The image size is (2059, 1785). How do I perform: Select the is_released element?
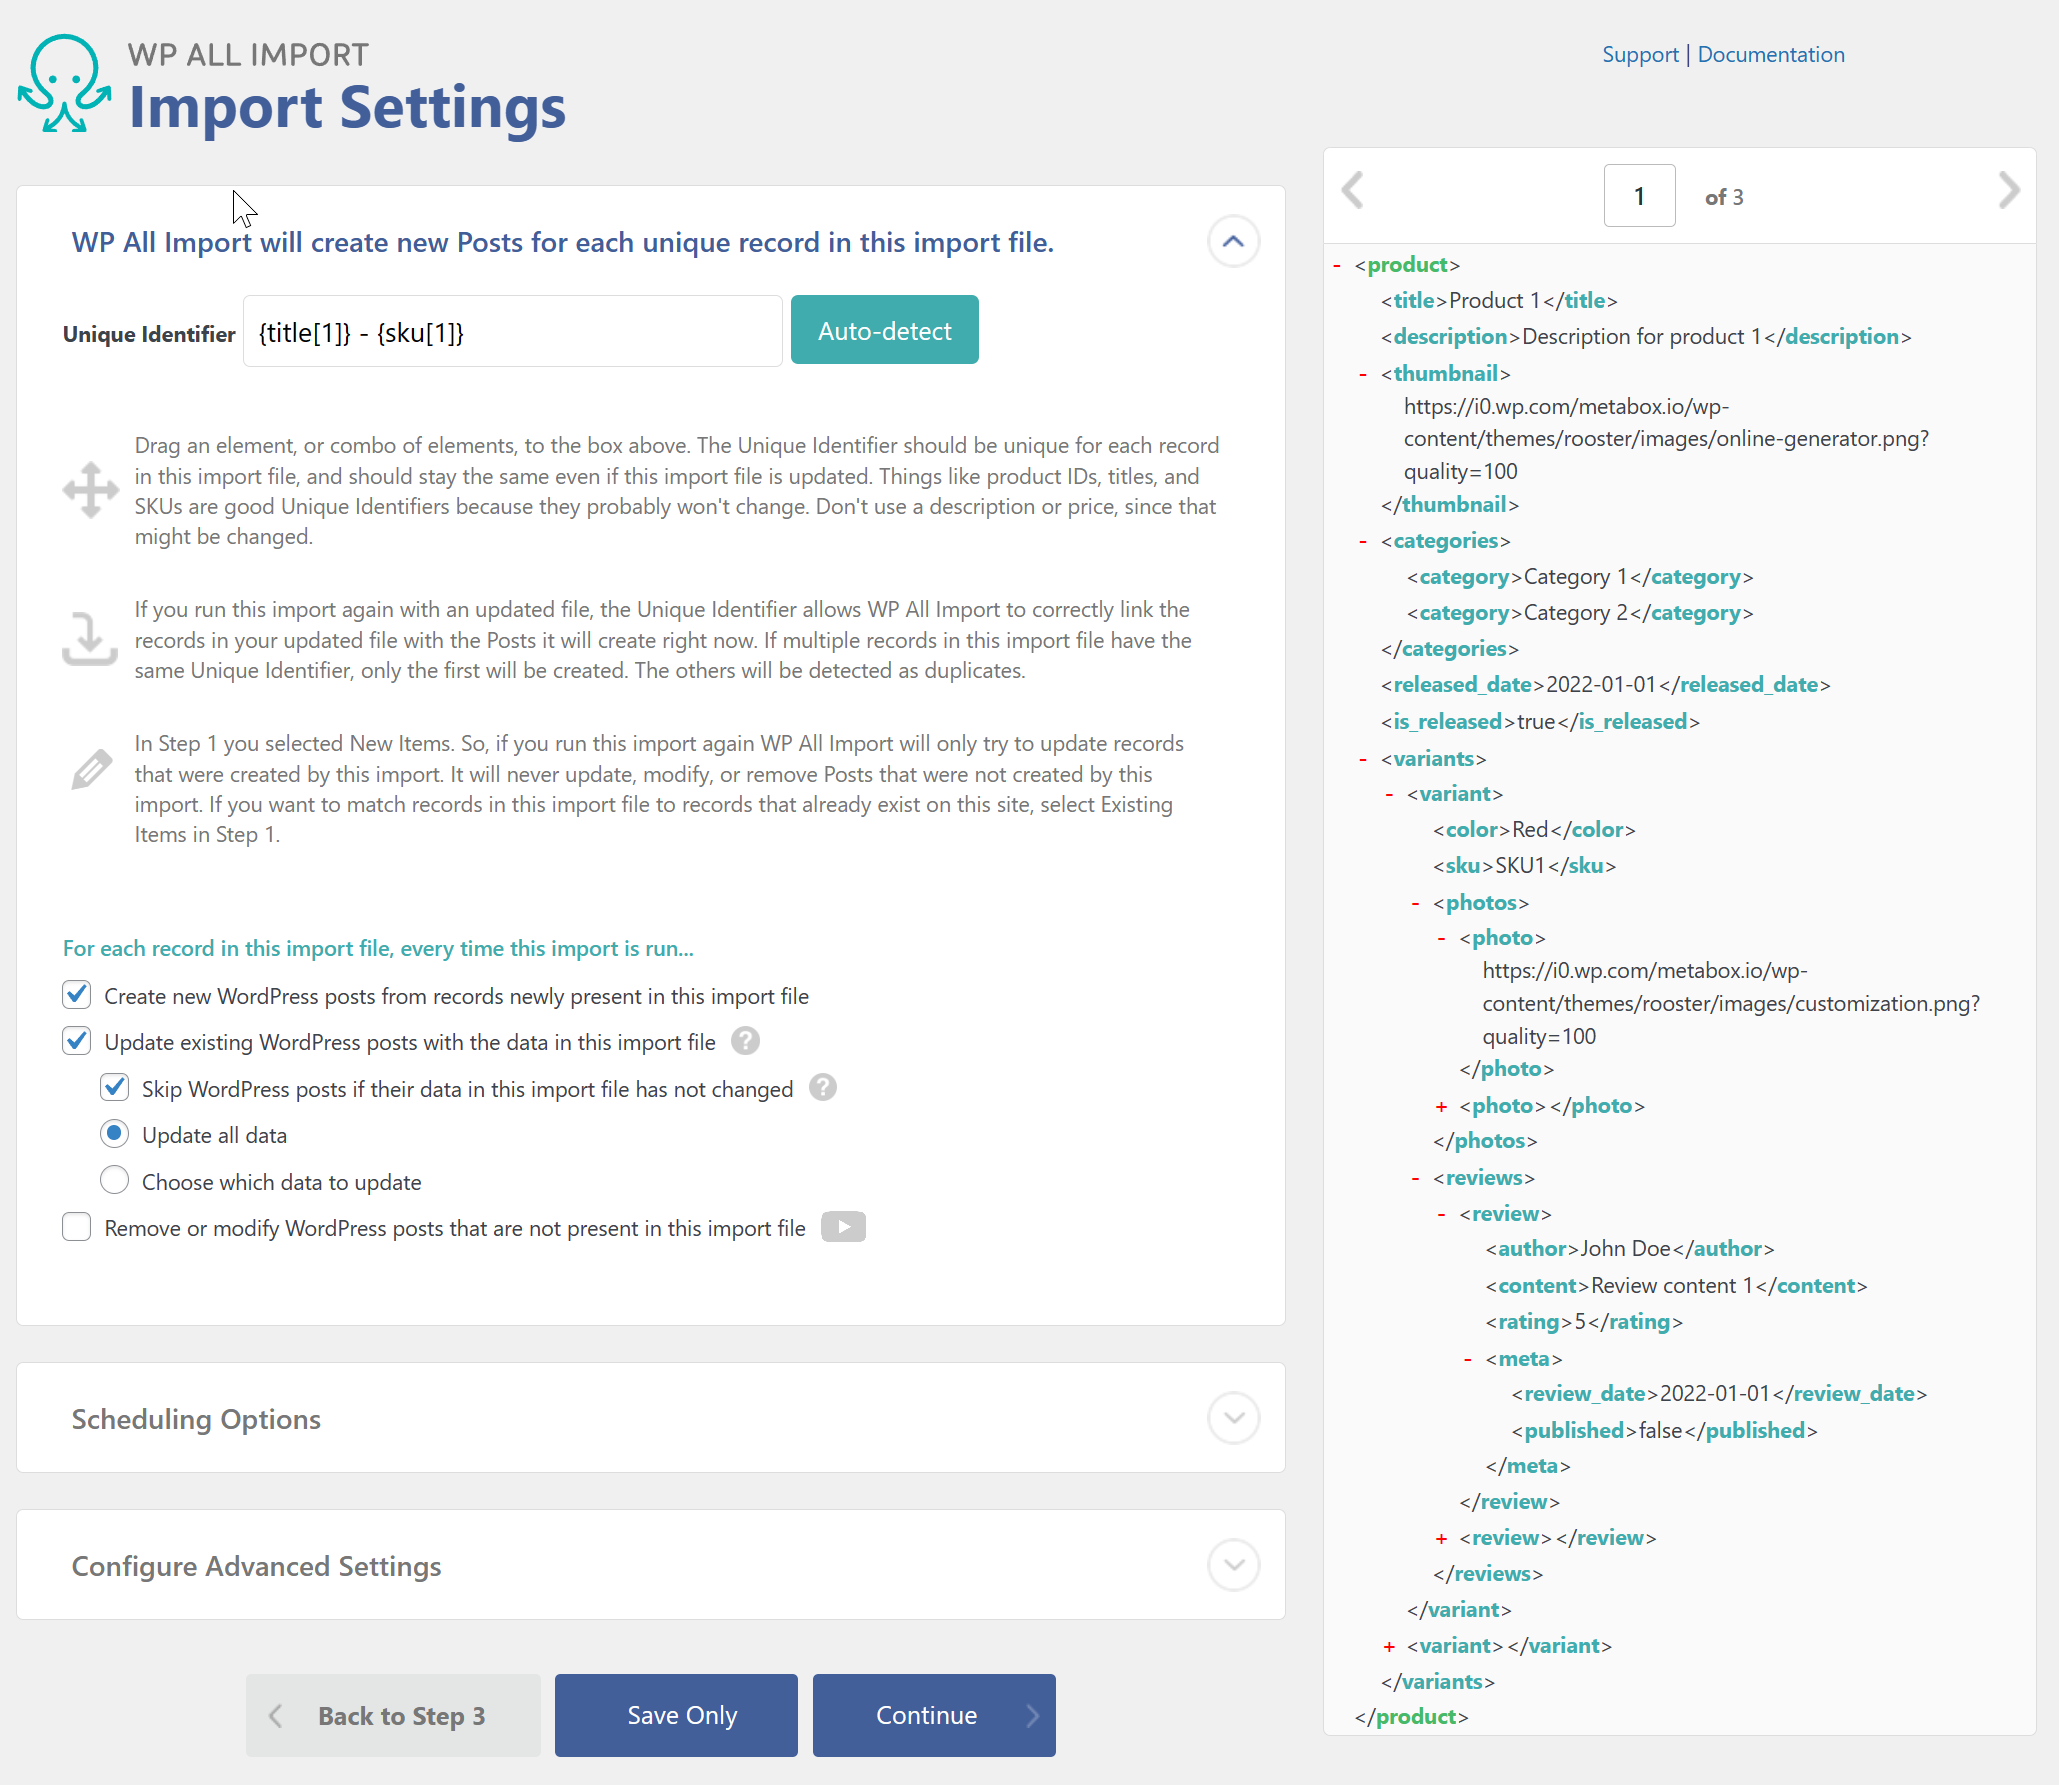click(x=1540, y=722)
